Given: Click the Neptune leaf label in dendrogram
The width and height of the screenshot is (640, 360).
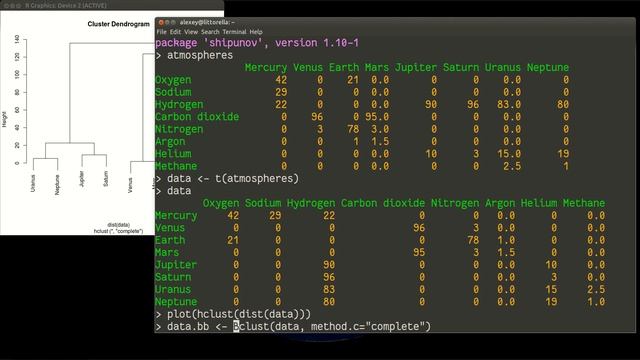Looking at the screenshot, I should (57, 184).
